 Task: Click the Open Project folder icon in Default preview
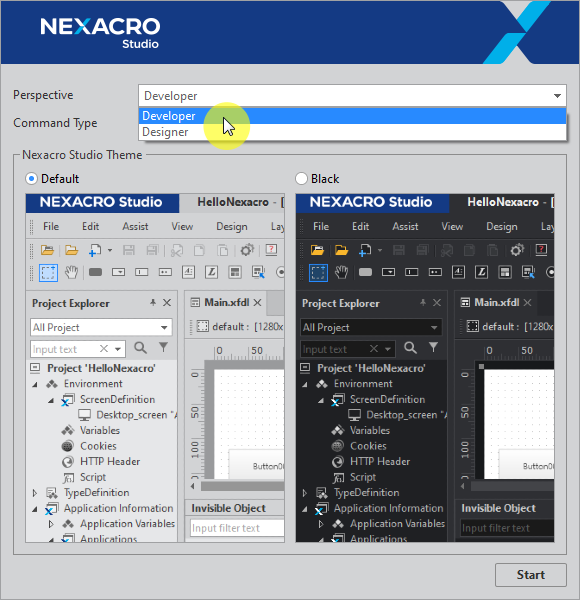tap(47, 251)
